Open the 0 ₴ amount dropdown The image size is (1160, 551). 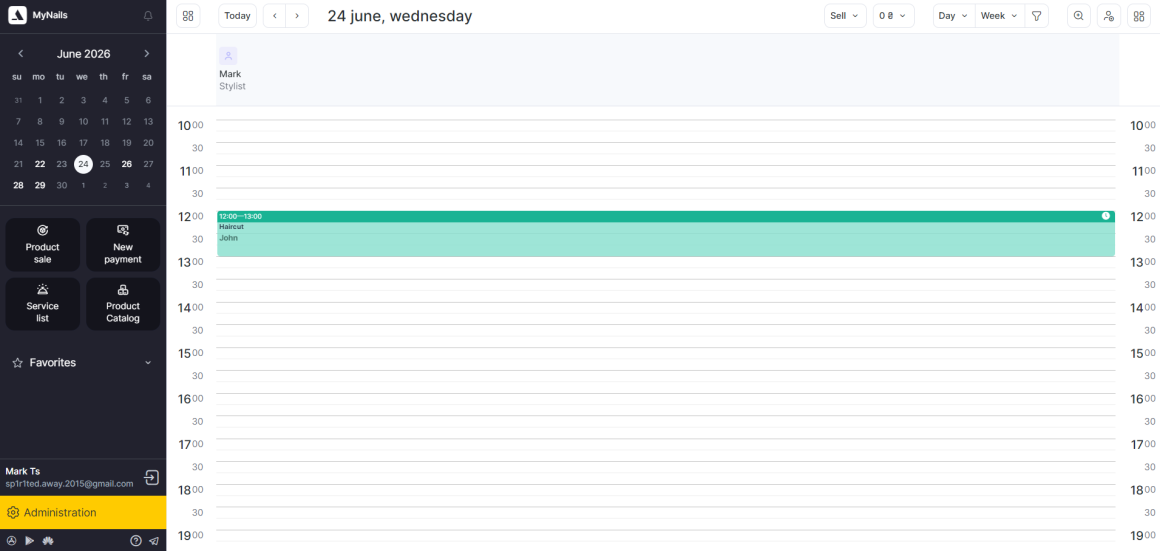tap(894, 16)
